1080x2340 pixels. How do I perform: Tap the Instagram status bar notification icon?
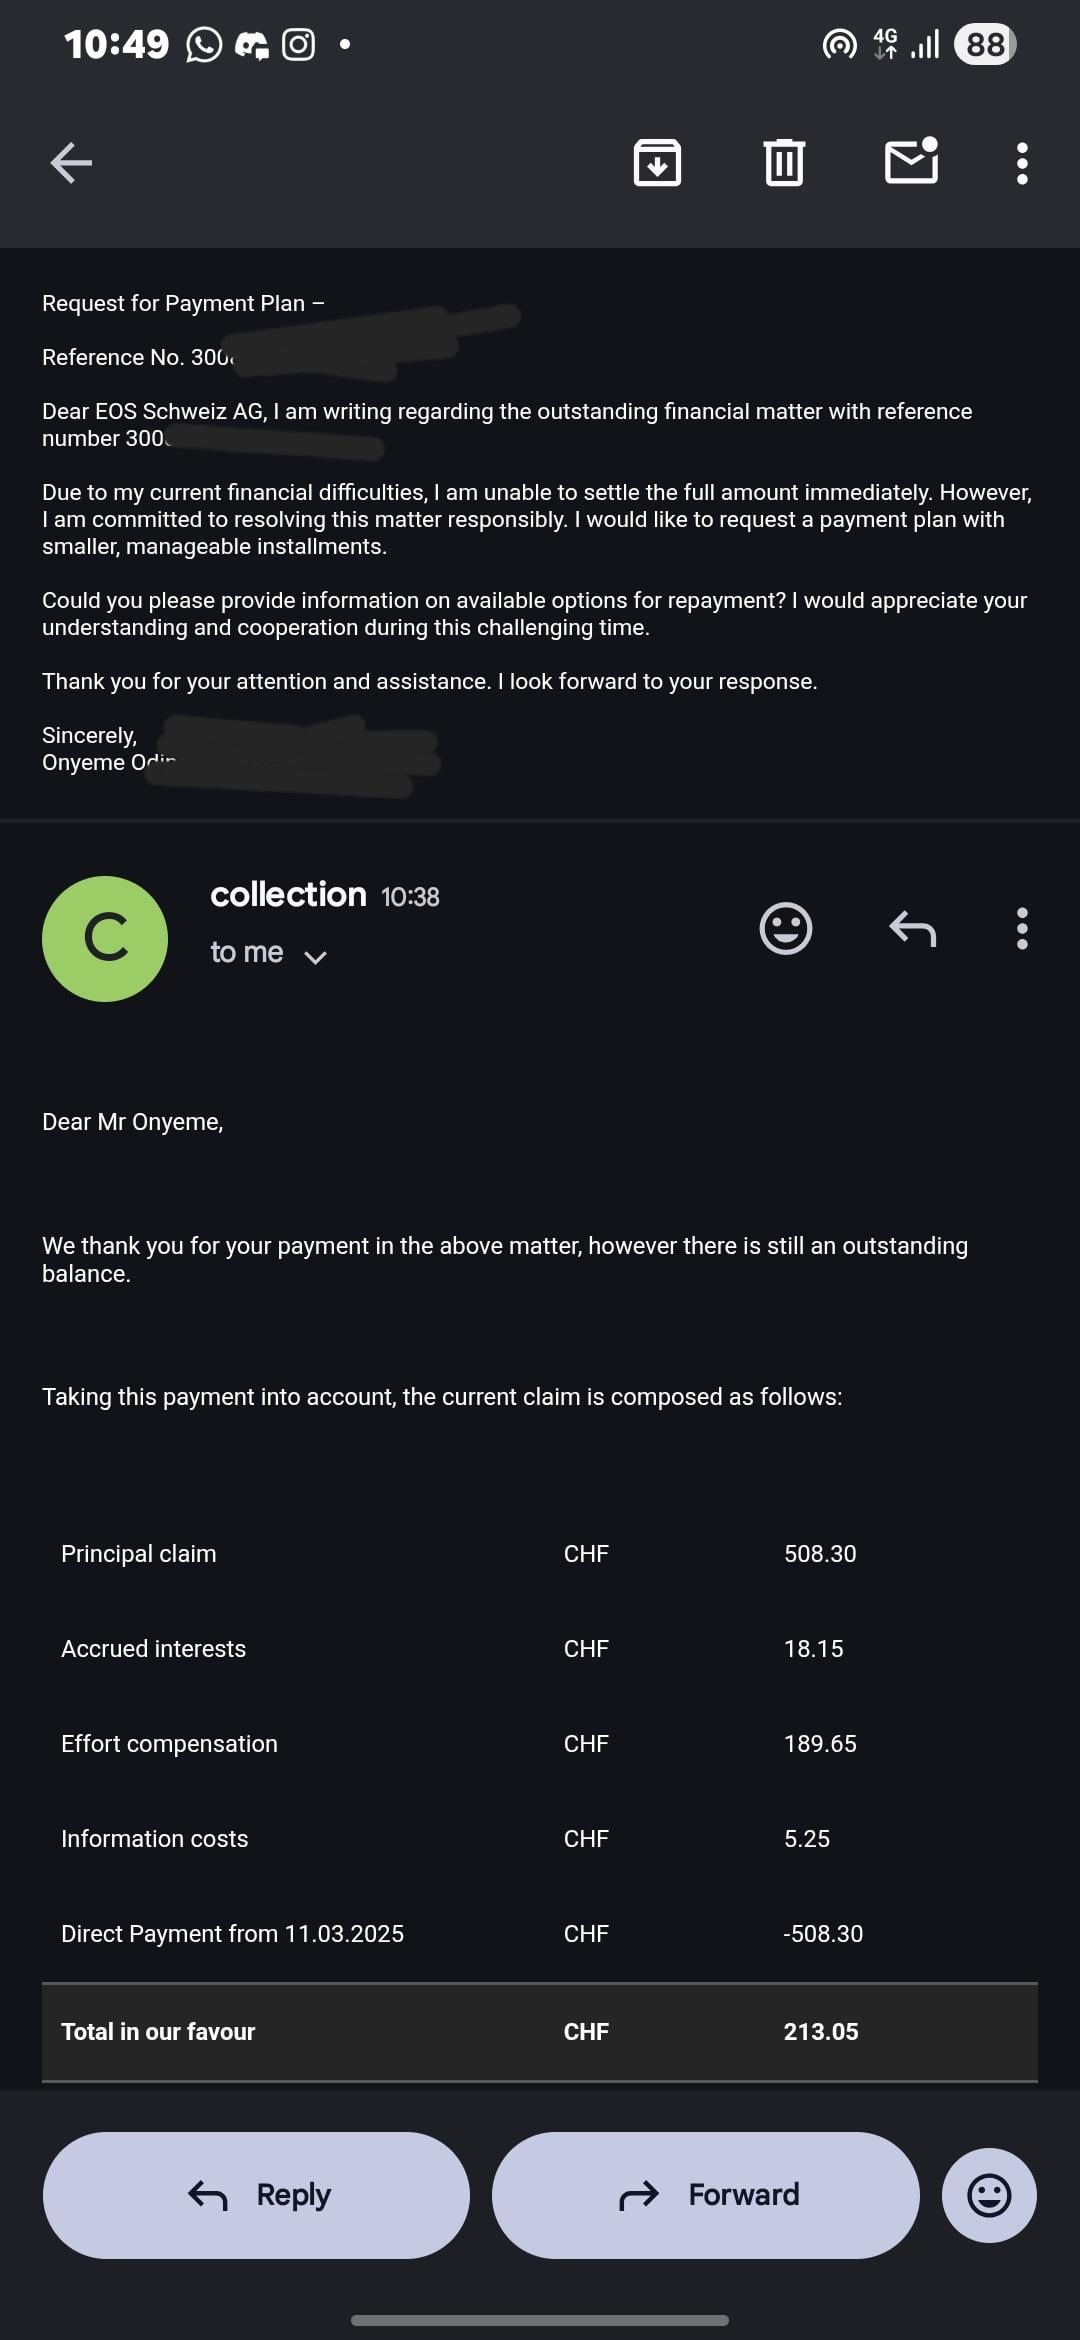[298, 45]
